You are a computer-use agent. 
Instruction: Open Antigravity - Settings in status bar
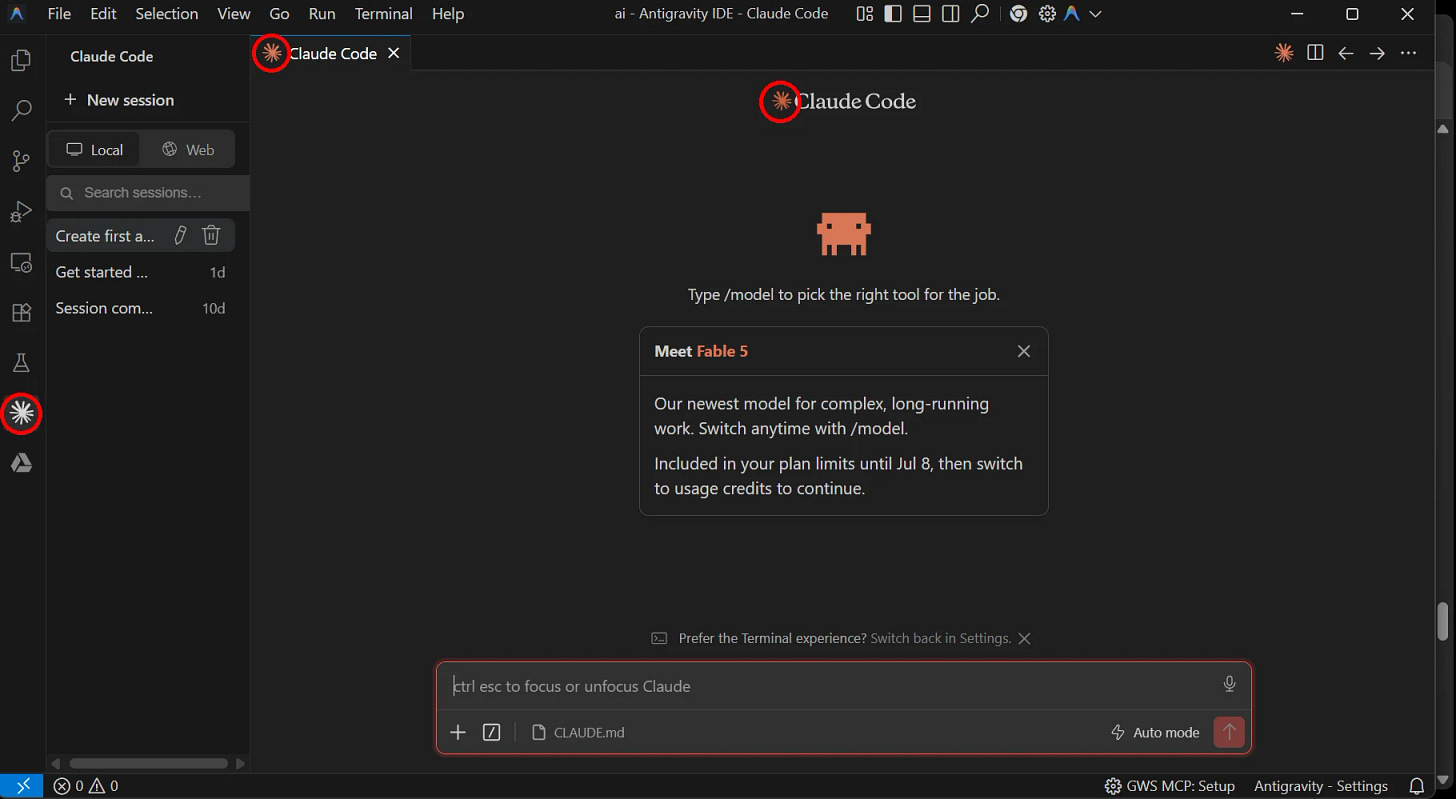pos(1321,786)
